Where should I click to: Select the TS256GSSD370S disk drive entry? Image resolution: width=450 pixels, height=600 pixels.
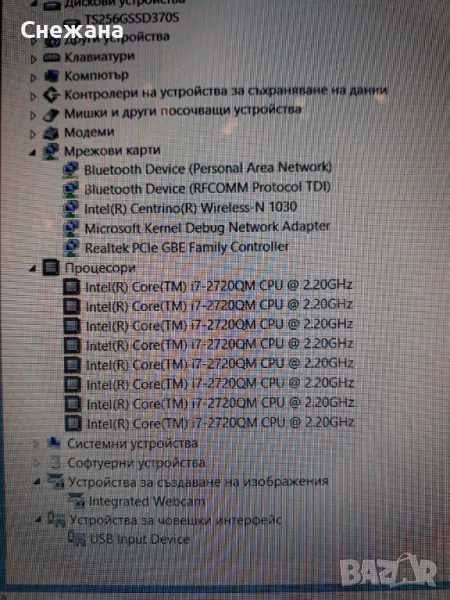pos(132,18)
